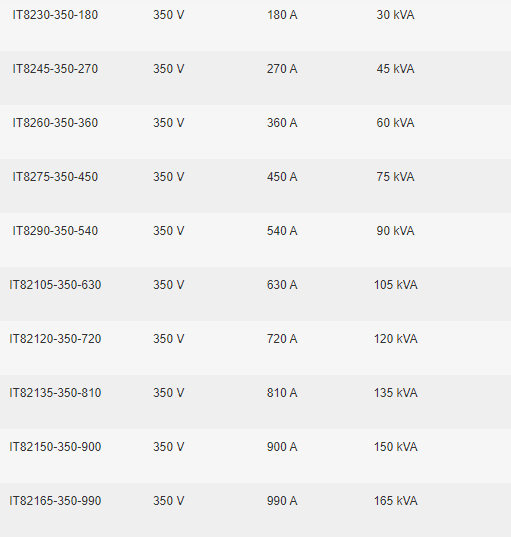Select model IT82135-350-810

click(55, 393)
